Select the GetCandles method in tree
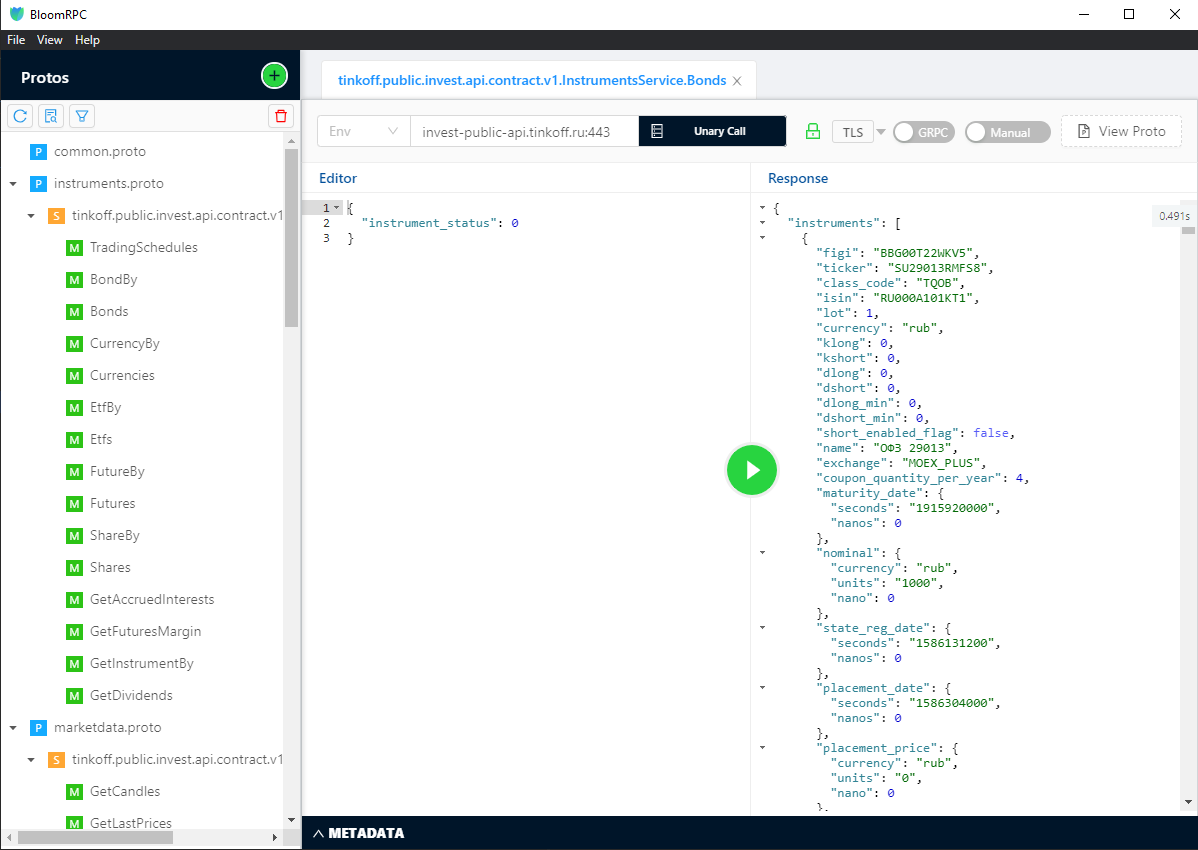 (x=124, y=791)
